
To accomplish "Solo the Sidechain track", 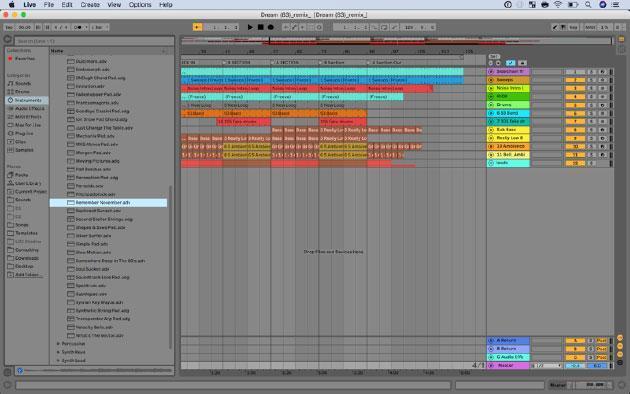I will pyautogui.click(x=591, y=71).
